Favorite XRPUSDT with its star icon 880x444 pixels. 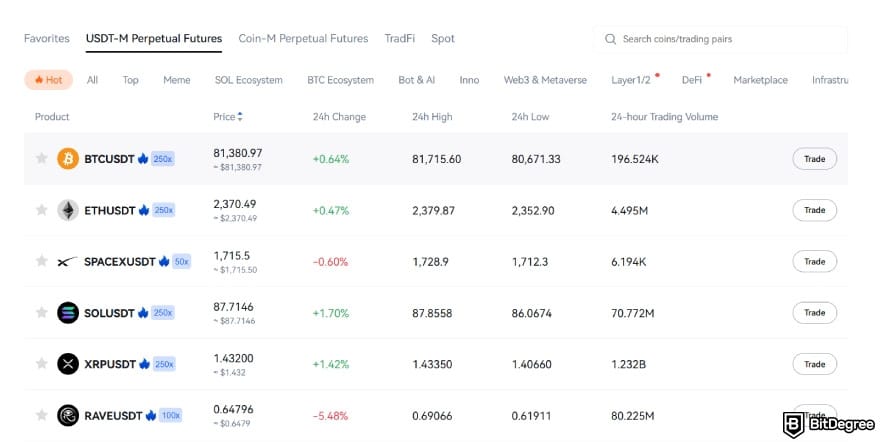pos(42,364)
